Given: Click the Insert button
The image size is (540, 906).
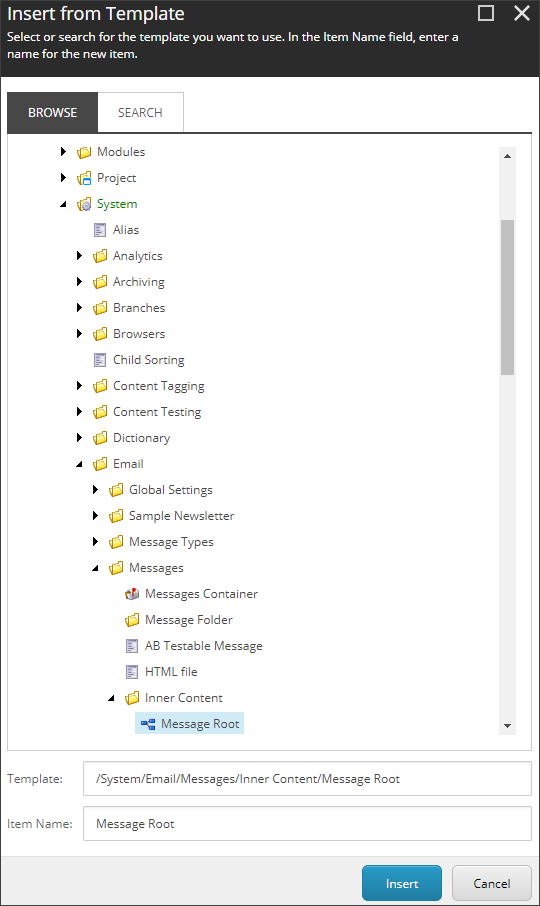Looking at the screenshot, I should pos(402,883).
